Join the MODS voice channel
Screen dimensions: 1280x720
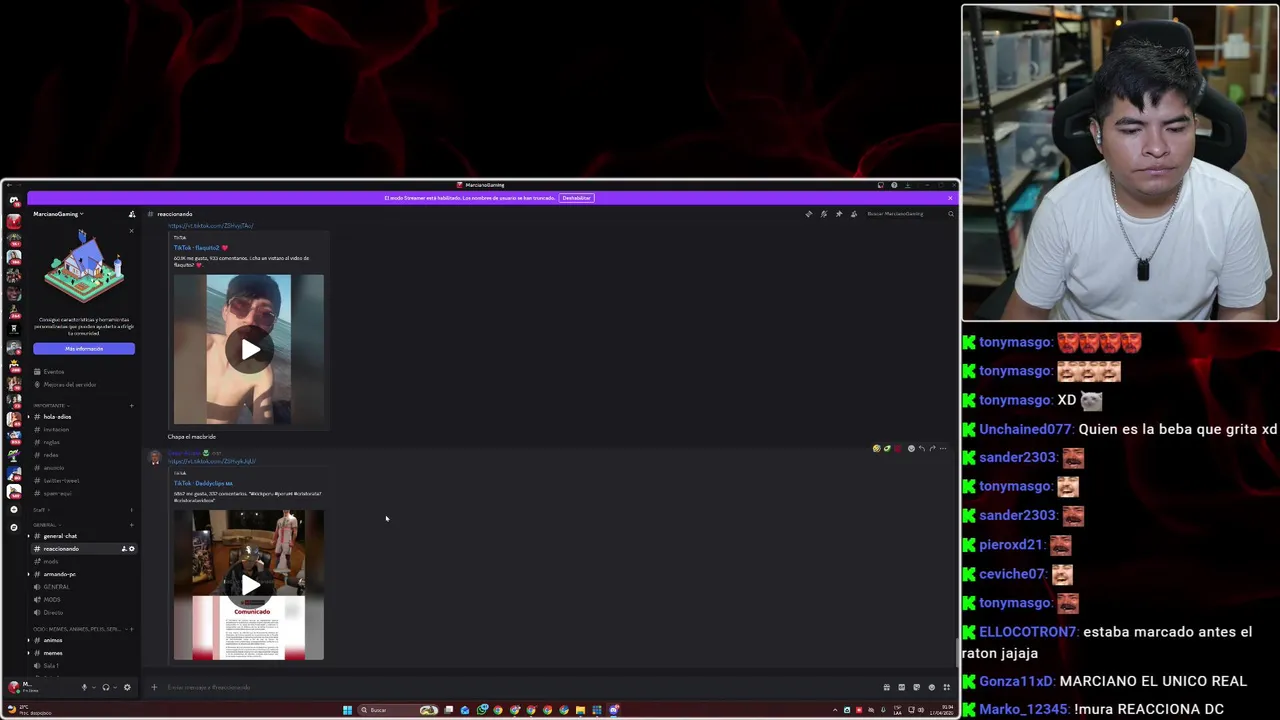pyautogui.click(x=52, y=600)
